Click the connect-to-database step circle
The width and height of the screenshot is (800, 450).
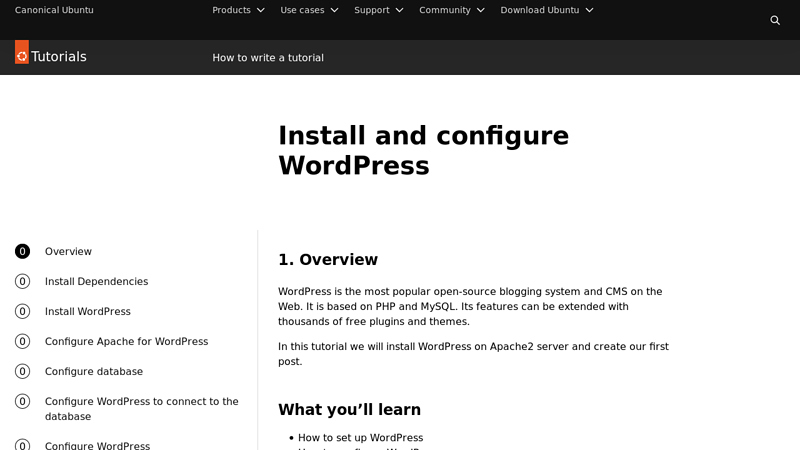coord(22,402)
